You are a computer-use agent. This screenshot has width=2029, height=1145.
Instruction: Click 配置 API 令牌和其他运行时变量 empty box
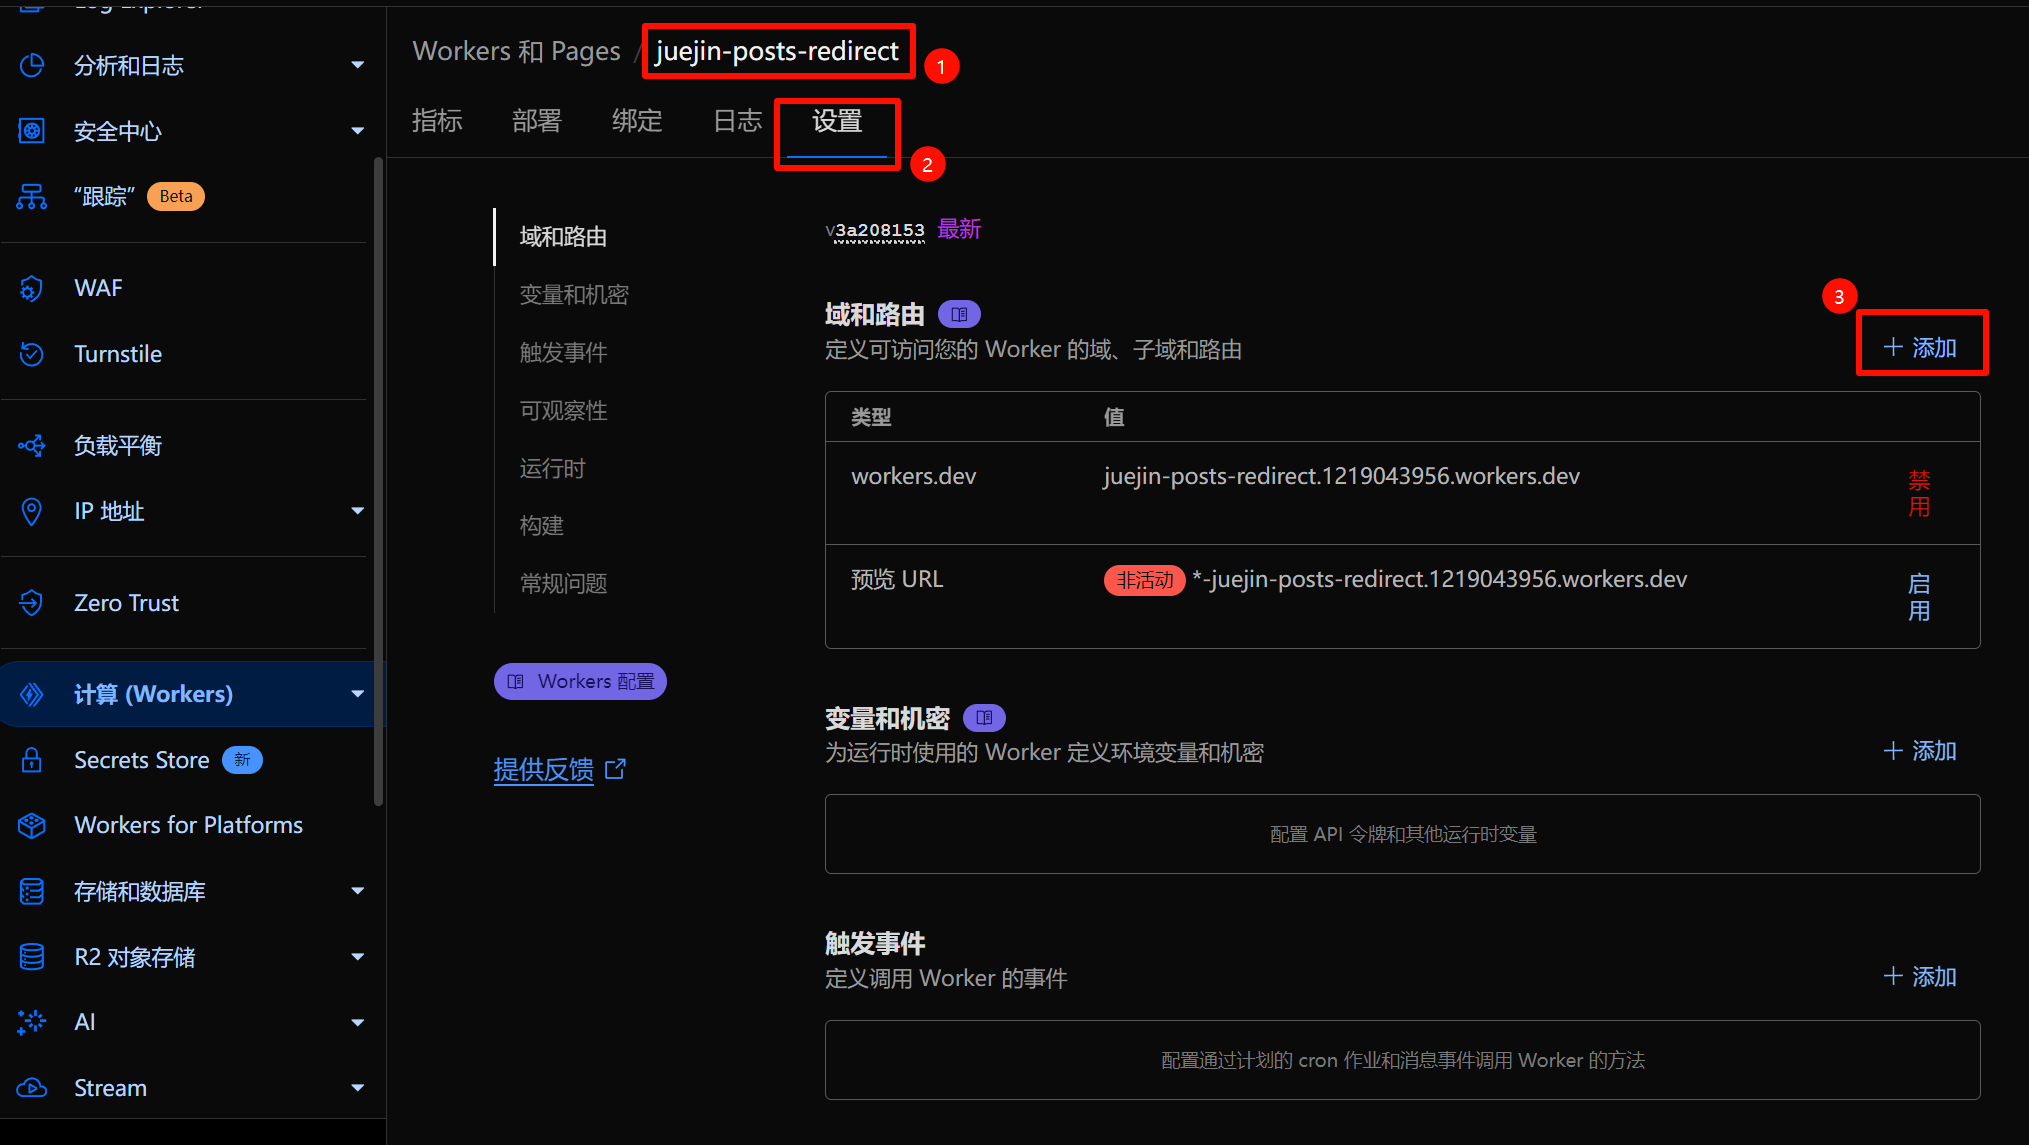(x=1402, y=834)
